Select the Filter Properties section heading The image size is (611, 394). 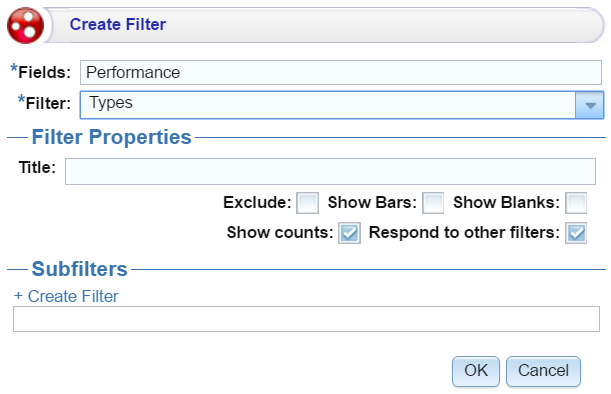(111, 137)
